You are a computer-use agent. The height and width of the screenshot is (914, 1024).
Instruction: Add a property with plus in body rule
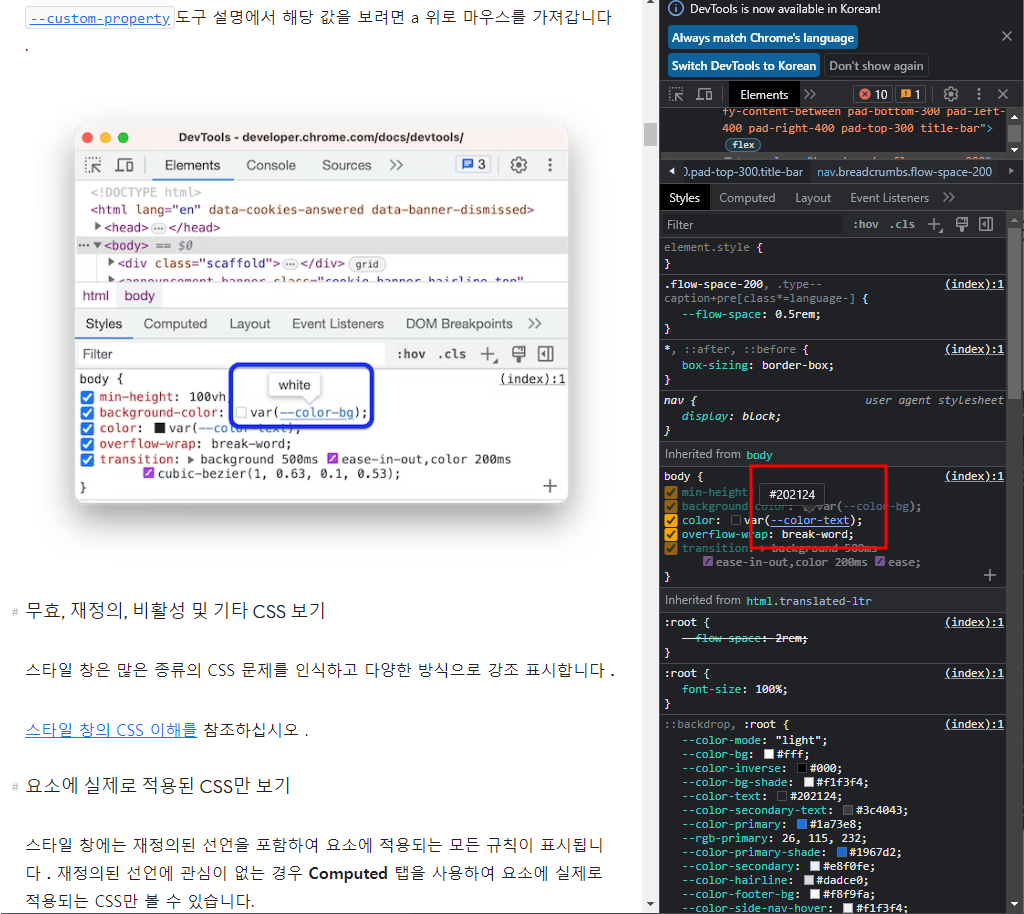[x=989, y=575]
